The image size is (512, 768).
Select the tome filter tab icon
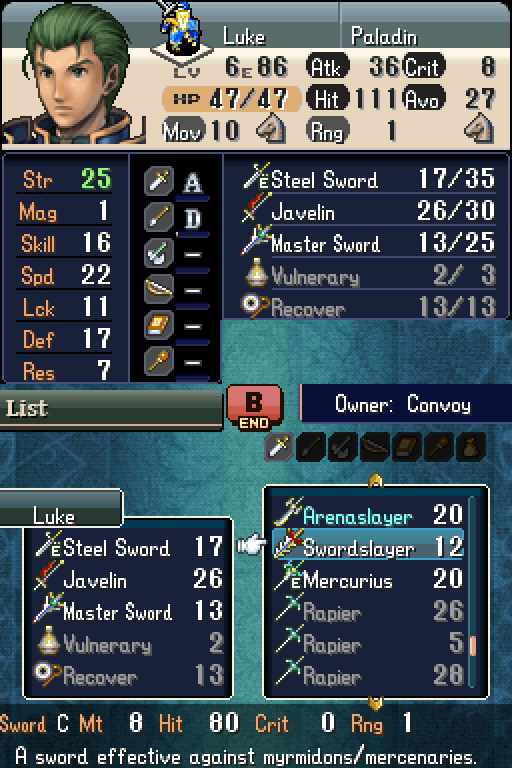pos(407,446)
